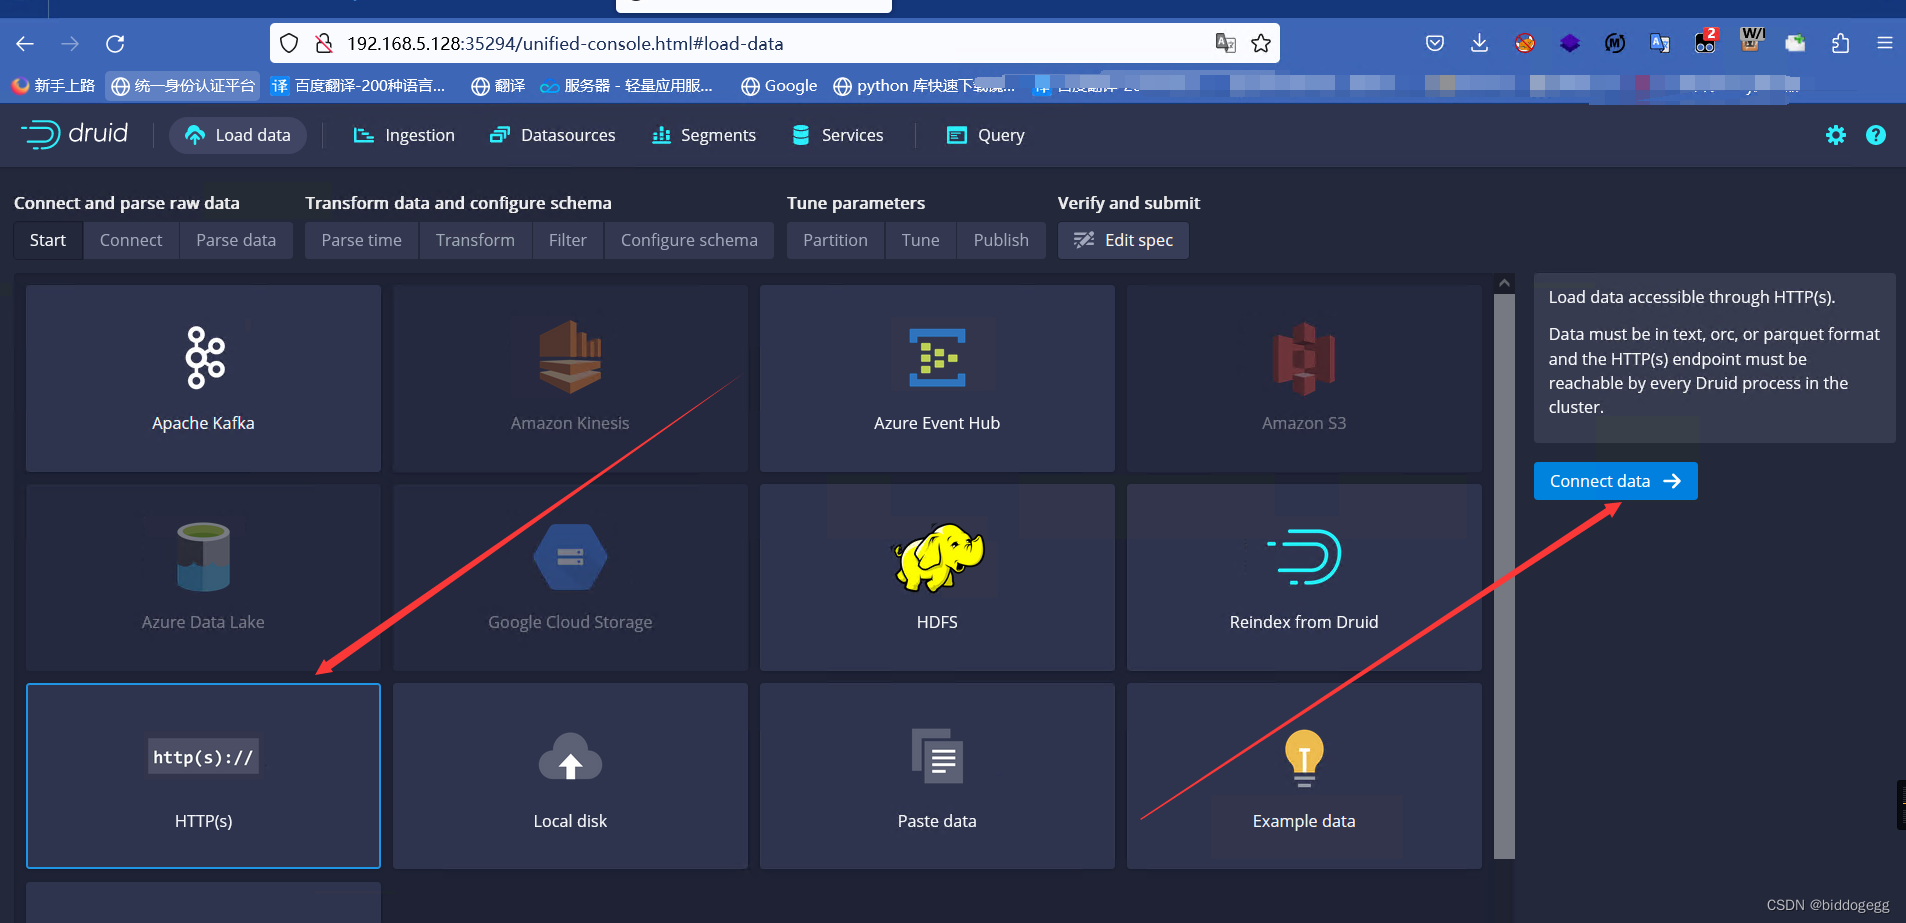Click the browser address bar URL
This screenshot has height=923, width=1906.
pyautogui.click(x=565, y=43)
